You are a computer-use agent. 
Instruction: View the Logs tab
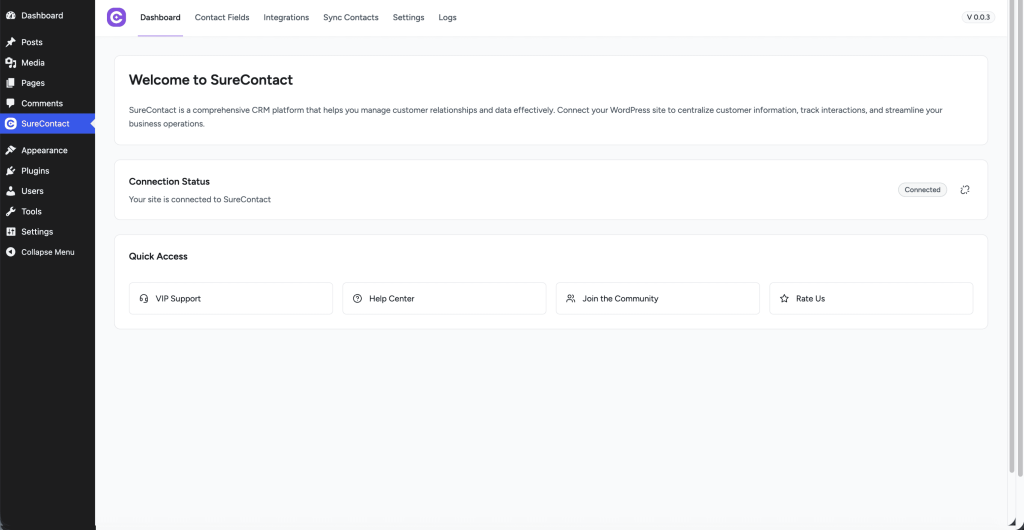point(447,18)
